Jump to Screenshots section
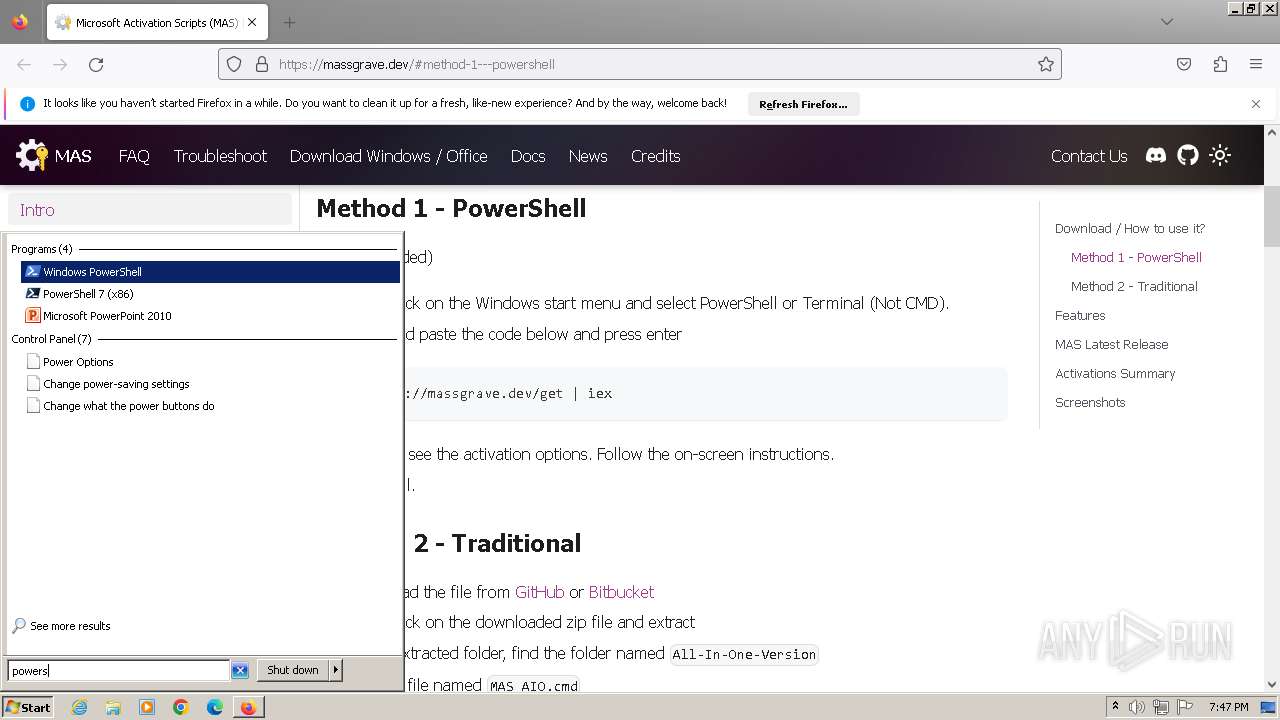 1090,402
